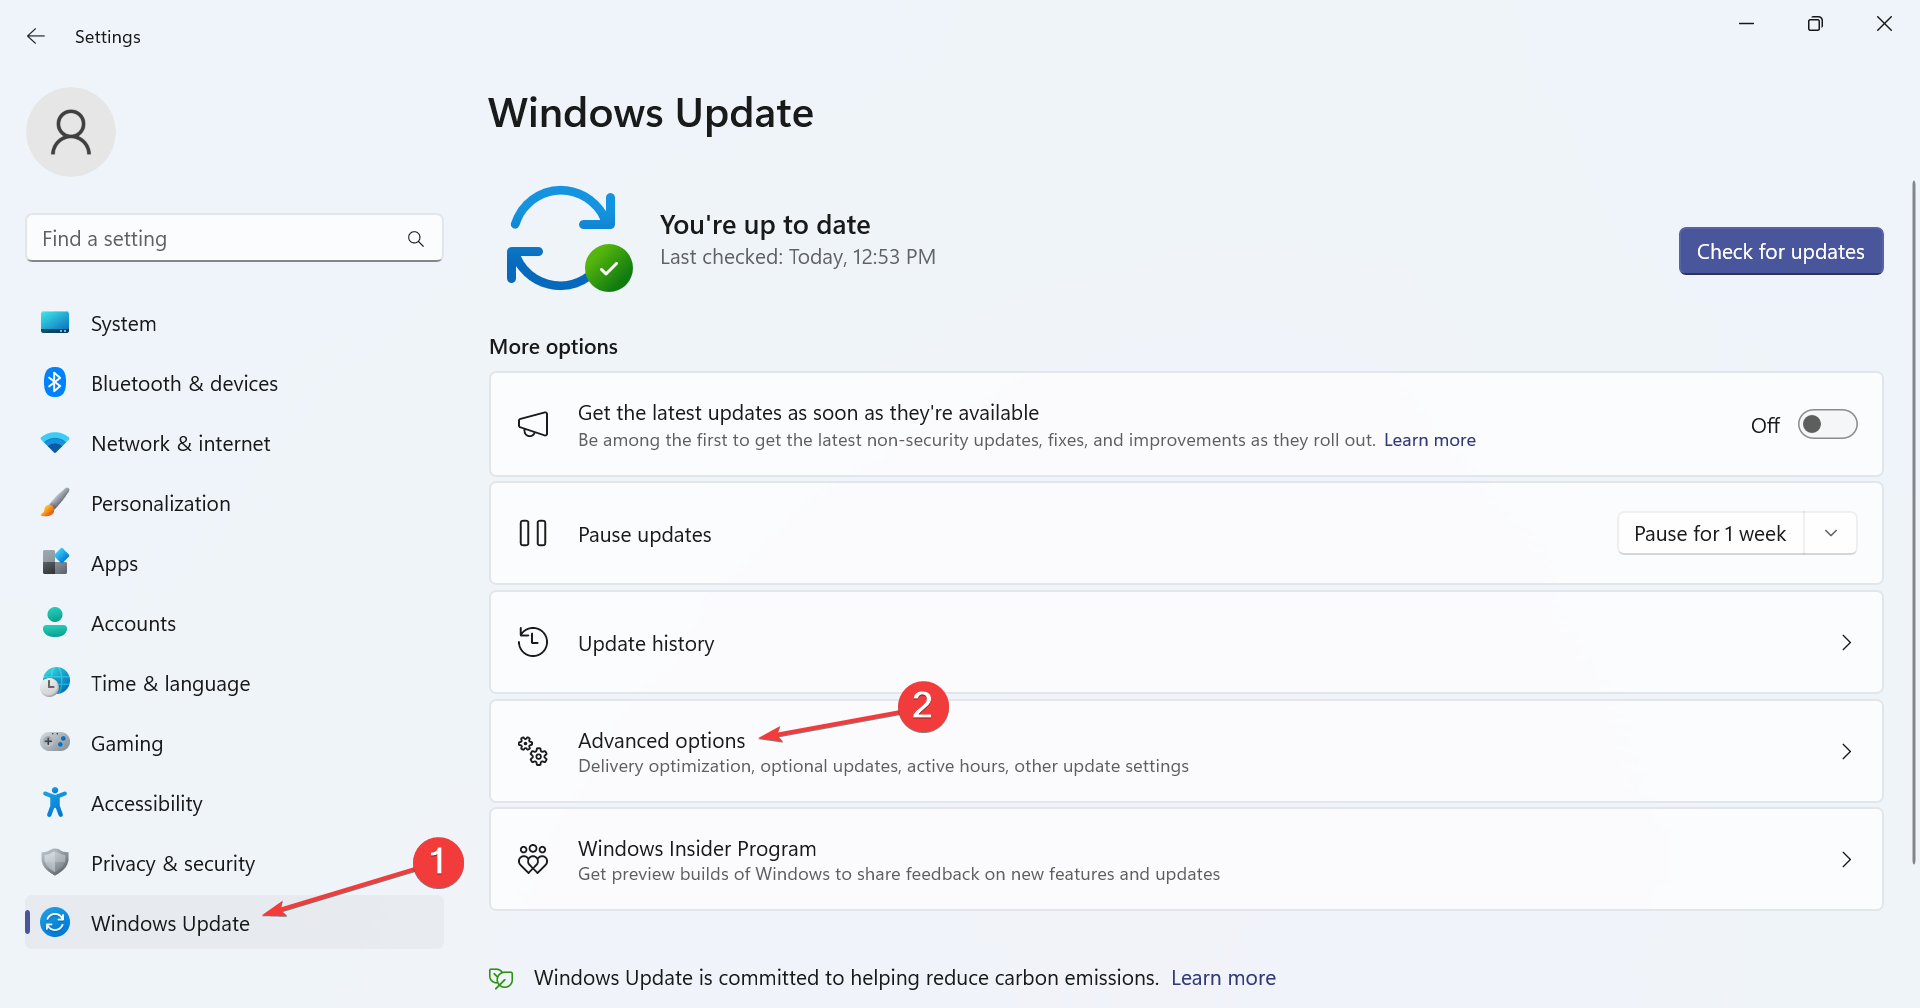The width and height of the screenshot is (1920, 1008).
Task: Click the Accessibility figure icon
Action: pos(55,802)
